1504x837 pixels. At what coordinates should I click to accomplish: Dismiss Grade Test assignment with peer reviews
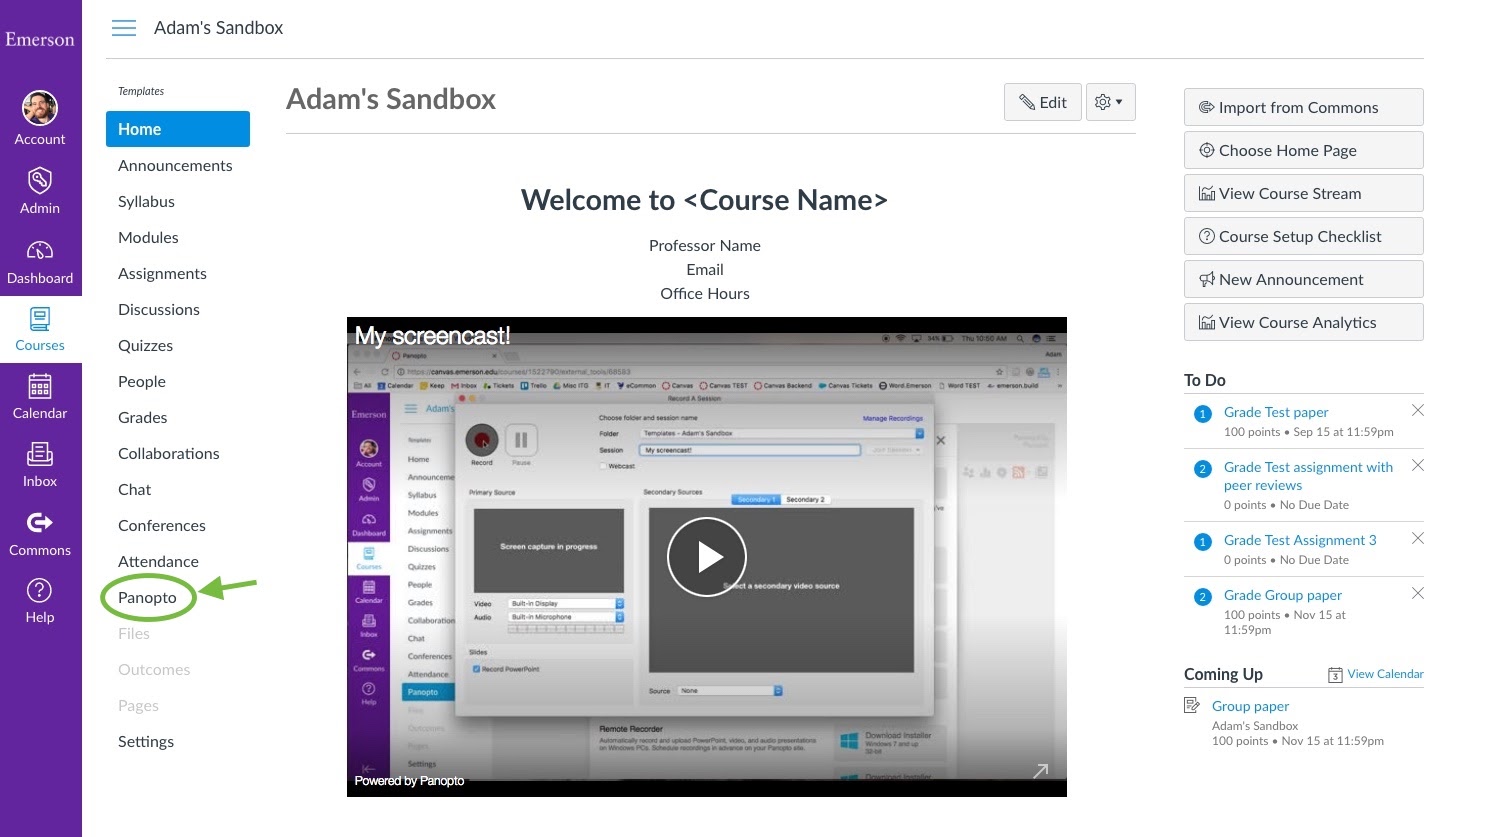click(x=1417, y=465)
